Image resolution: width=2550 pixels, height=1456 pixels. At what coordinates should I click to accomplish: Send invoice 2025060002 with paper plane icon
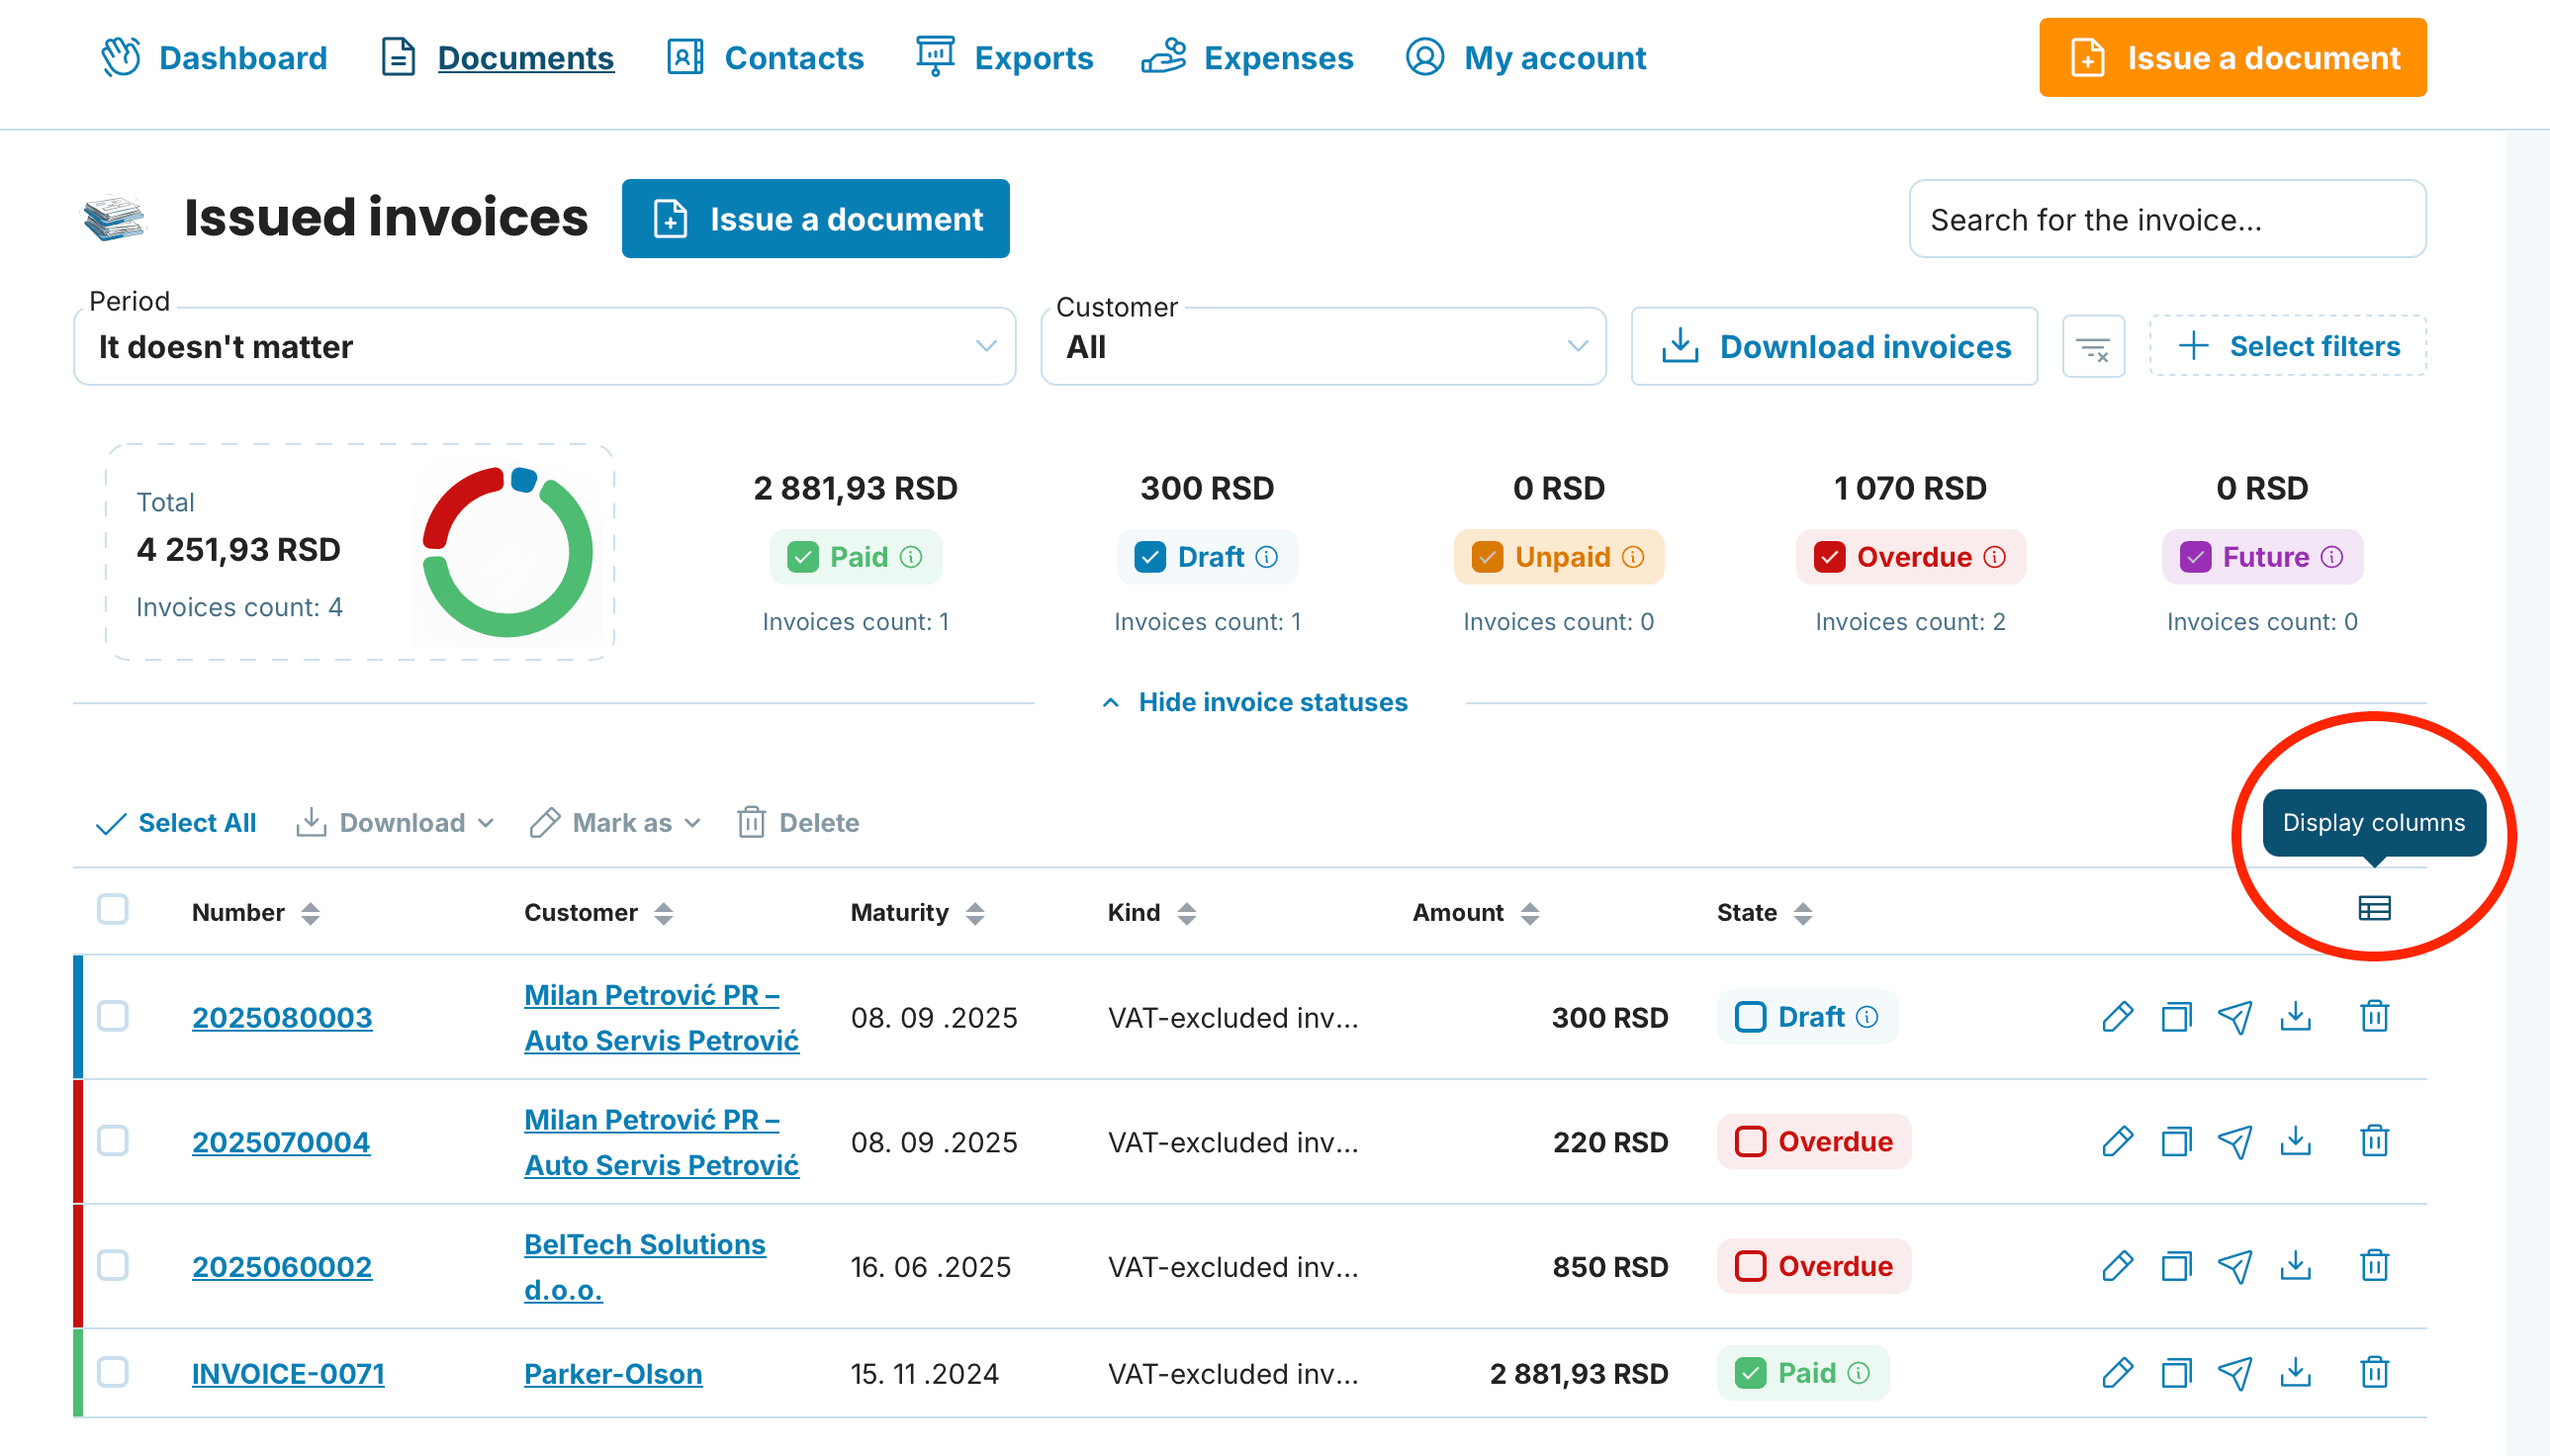pos(2235,1267)
